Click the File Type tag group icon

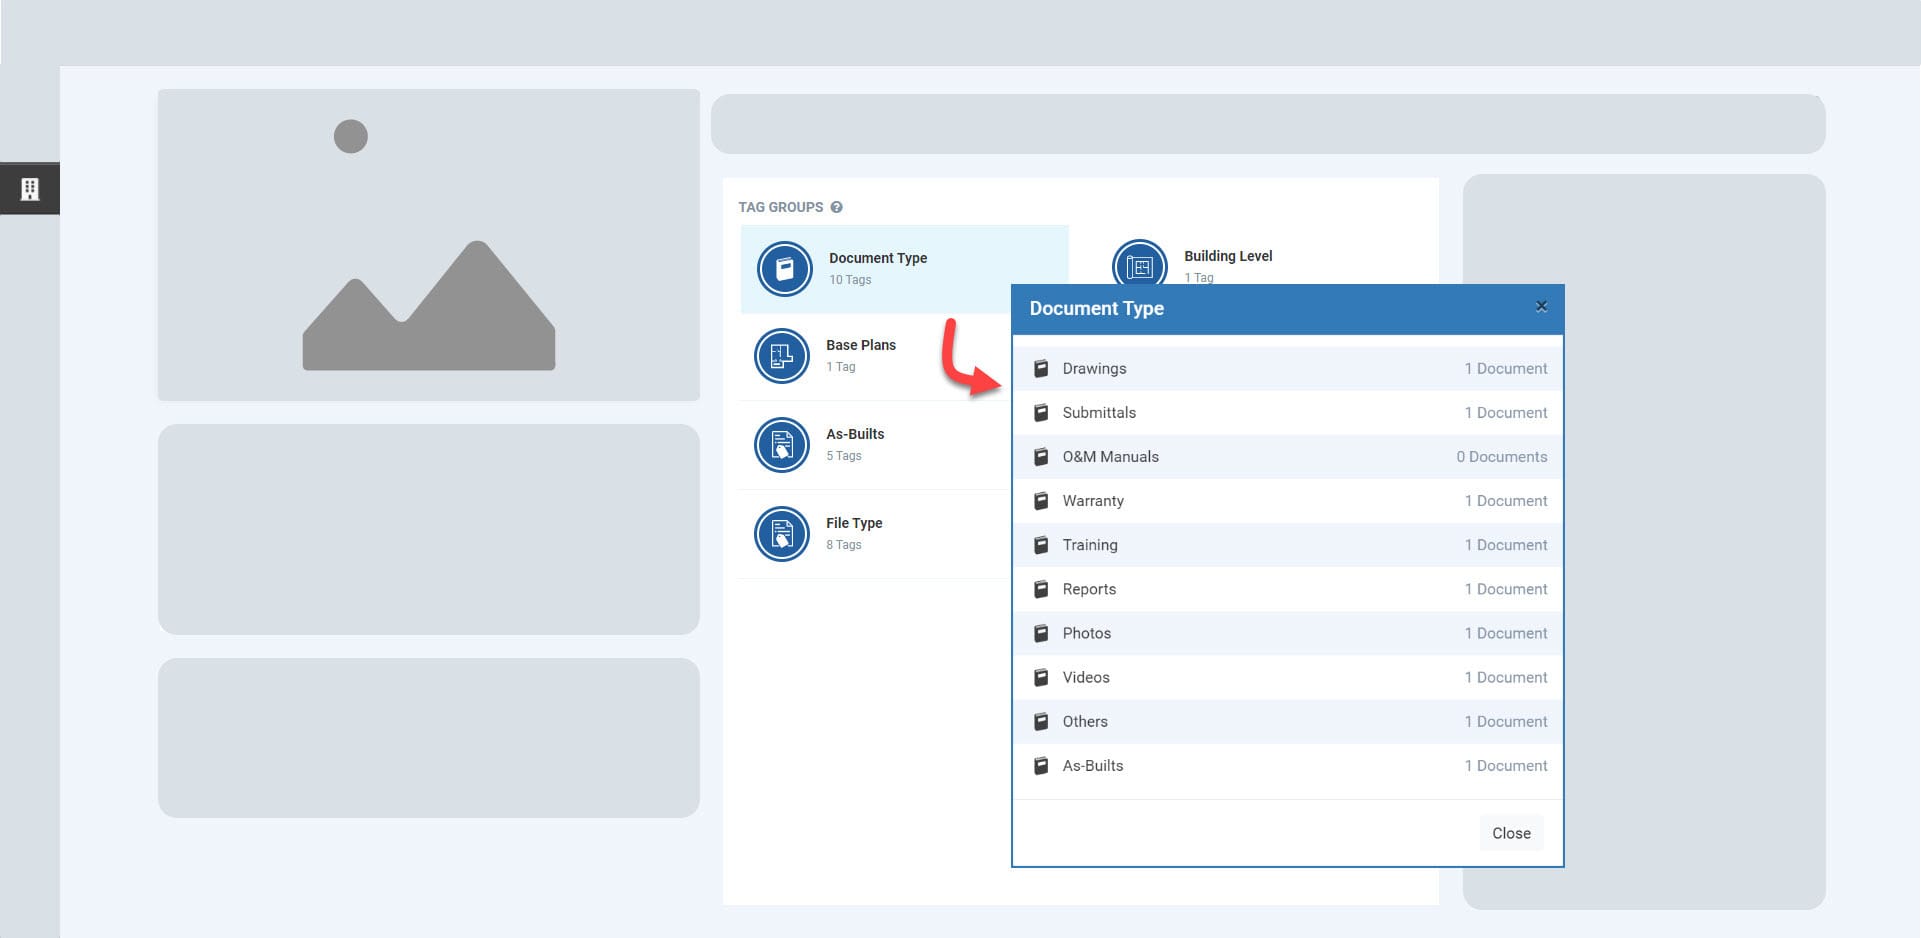click(781, 533)
